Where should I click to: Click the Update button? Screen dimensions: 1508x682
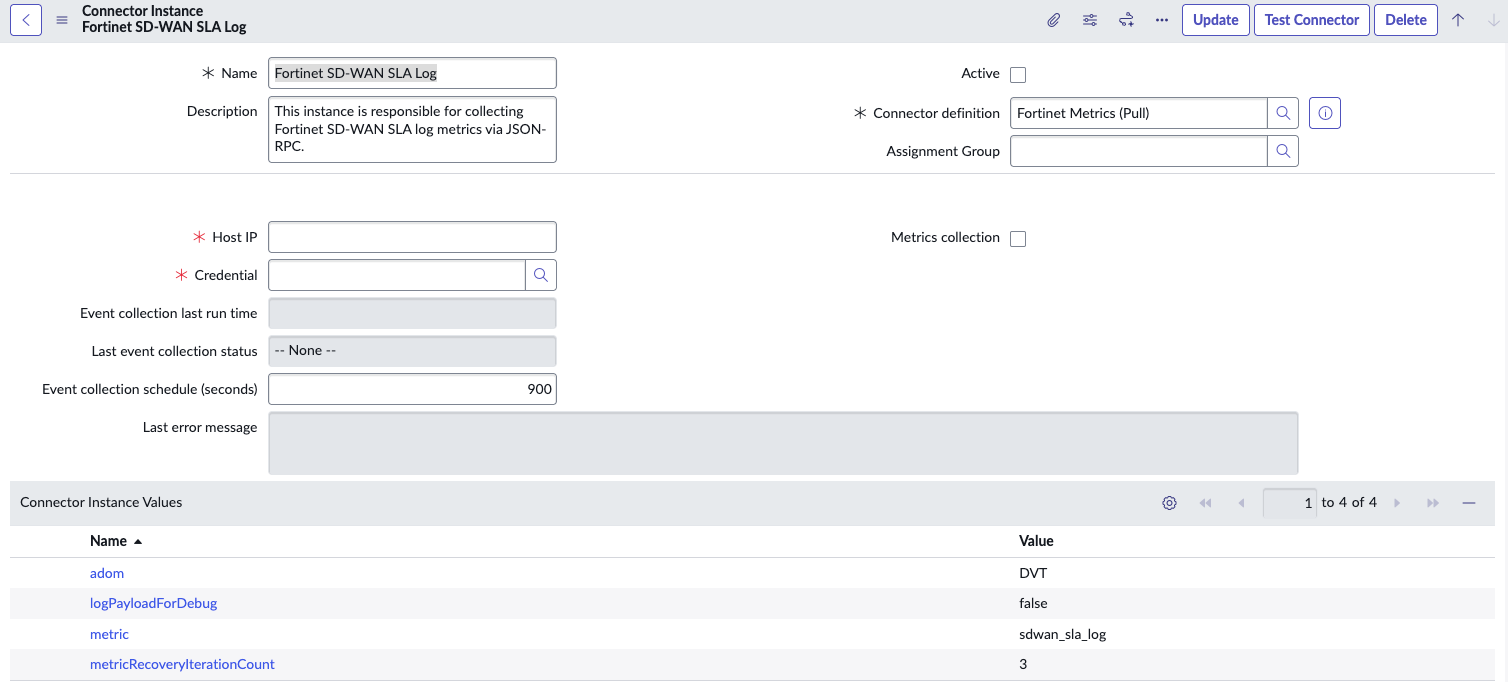(x=1216, y=20)
